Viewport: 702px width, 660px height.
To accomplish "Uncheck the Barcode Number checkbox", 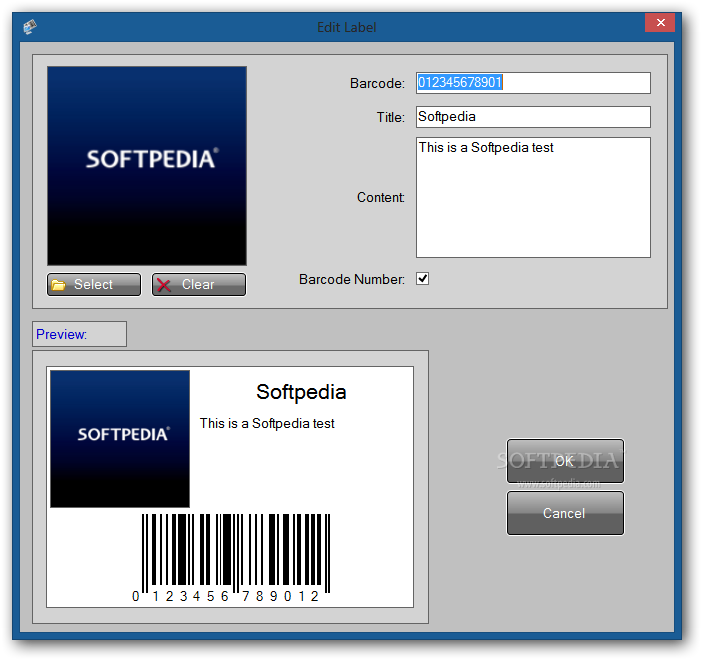I will click(422, 279).
